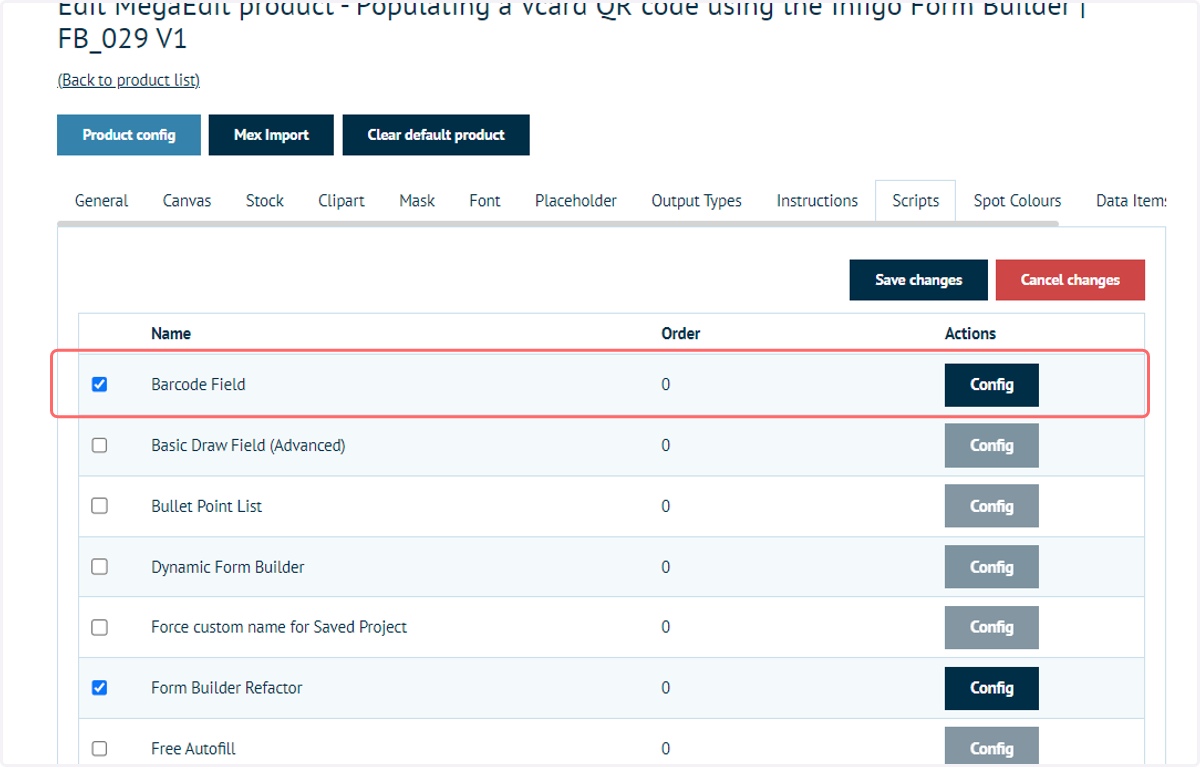Open the Output Types tab

click(x=697, y=201)
